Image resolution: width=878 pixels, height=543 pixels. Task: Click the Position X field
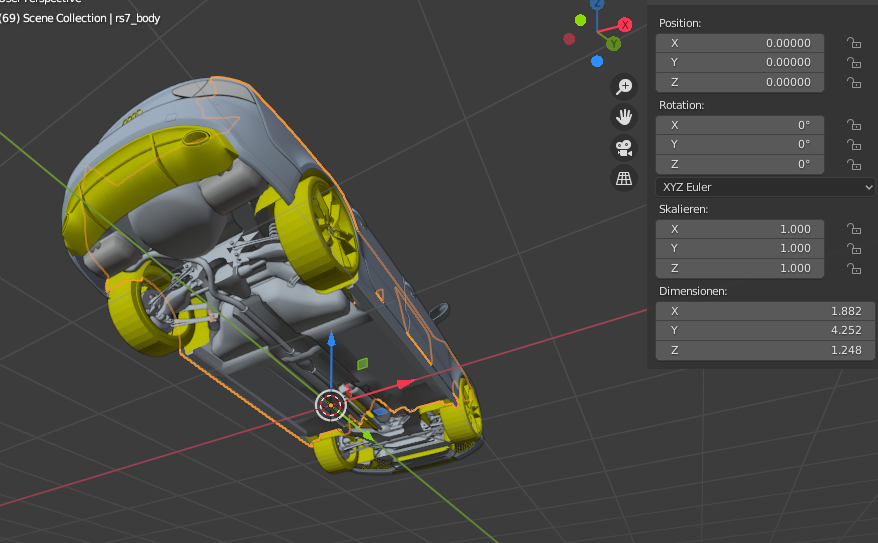(740, 43)
